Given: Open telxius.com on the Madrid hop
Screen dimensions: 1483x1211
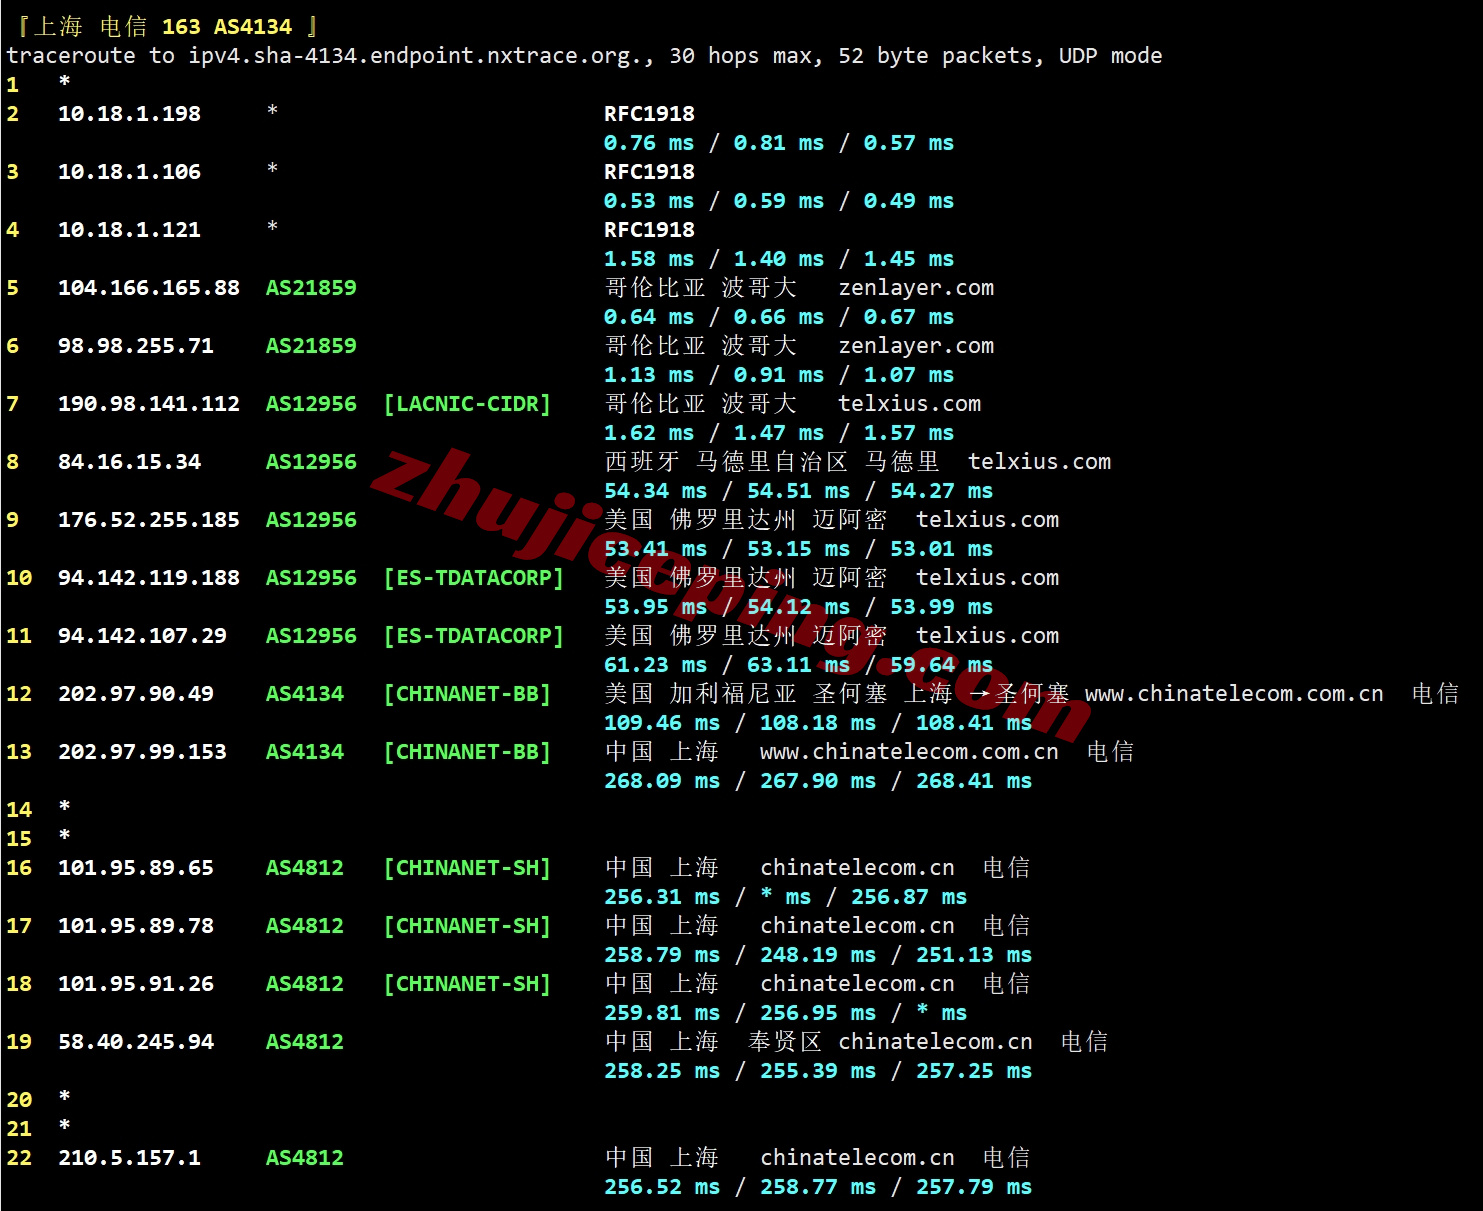Looking at the screenshot, I should point(1038,462).
